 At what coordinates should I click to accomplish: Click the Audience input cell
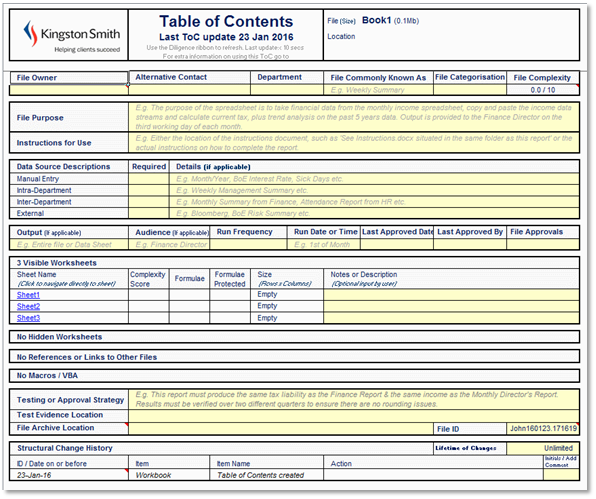point(169,244)
